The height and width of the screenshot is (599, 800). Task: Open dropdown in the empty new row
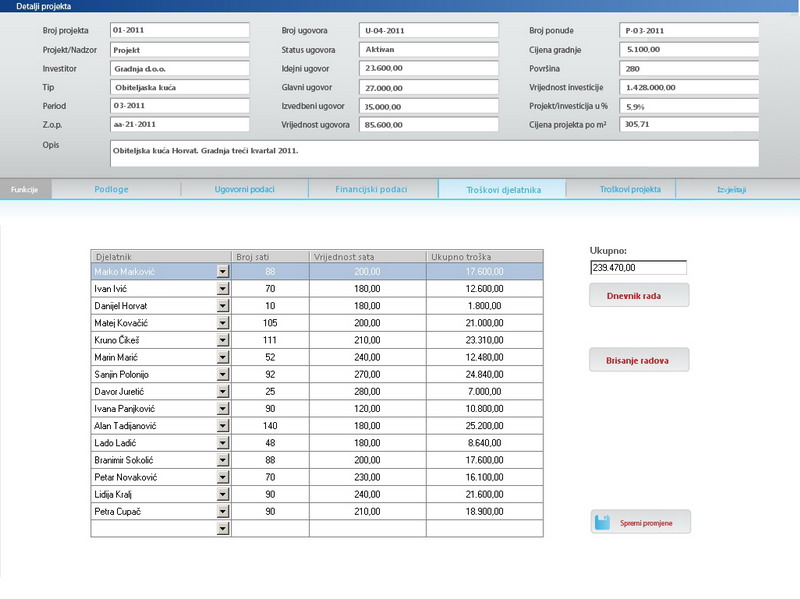pos(222,529)
